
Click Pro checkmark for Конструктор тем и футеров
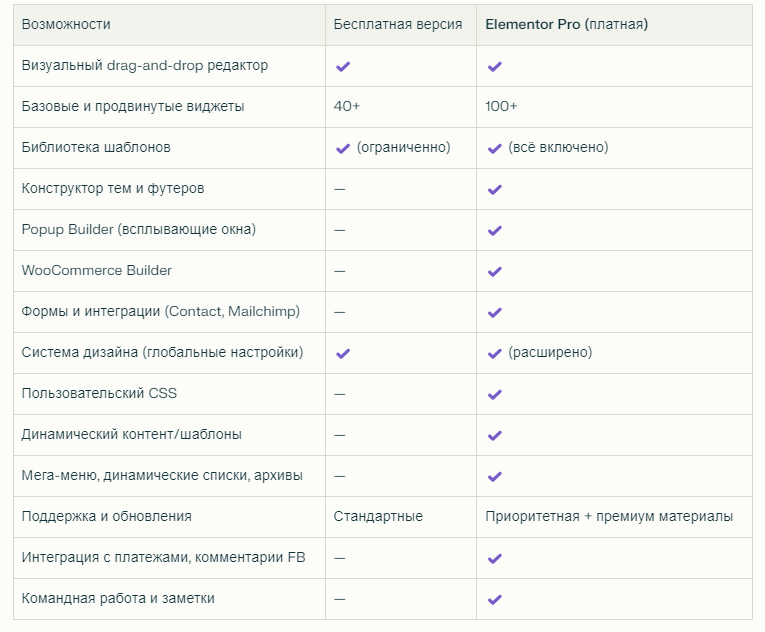[494, 189]
